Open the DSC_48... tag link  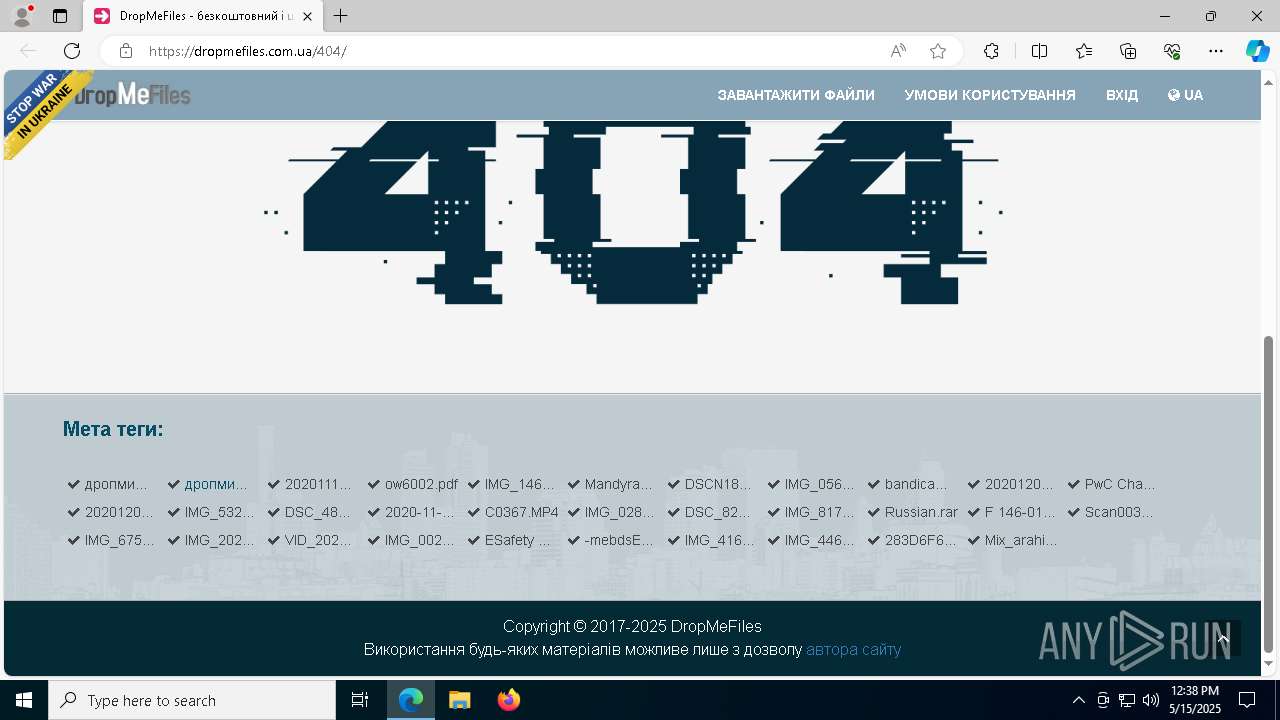(318, 512)
